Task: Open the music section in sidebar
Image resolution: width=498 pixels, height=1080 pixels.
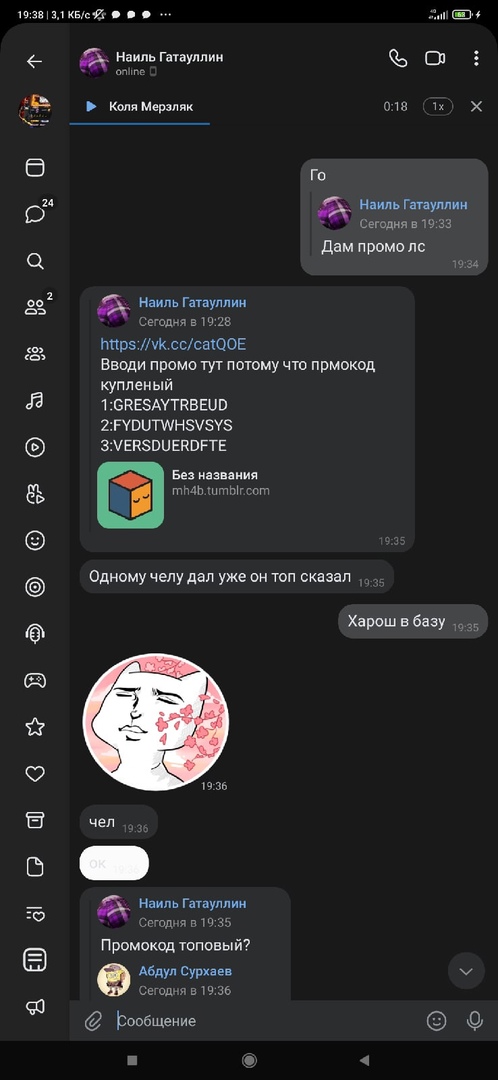Action: click(35, 401)
